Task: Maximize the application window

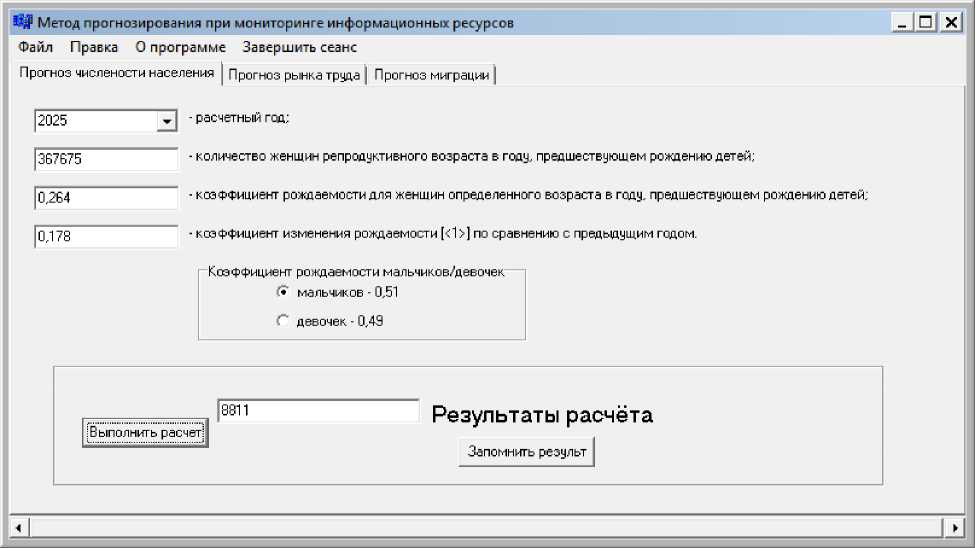Action: coord(926,23)
